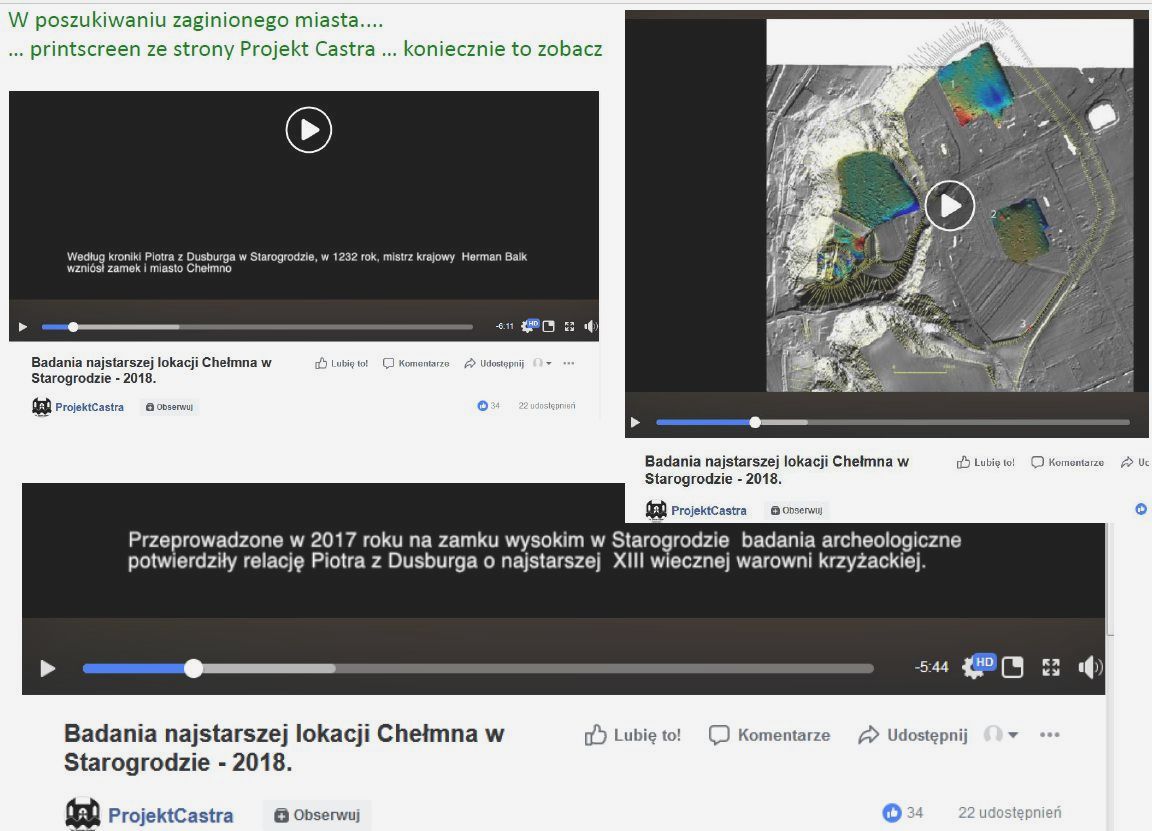Click green heading 'W poszukiwaniu zaginionego miasta'
1152x831 pixels.
(195, 21)
